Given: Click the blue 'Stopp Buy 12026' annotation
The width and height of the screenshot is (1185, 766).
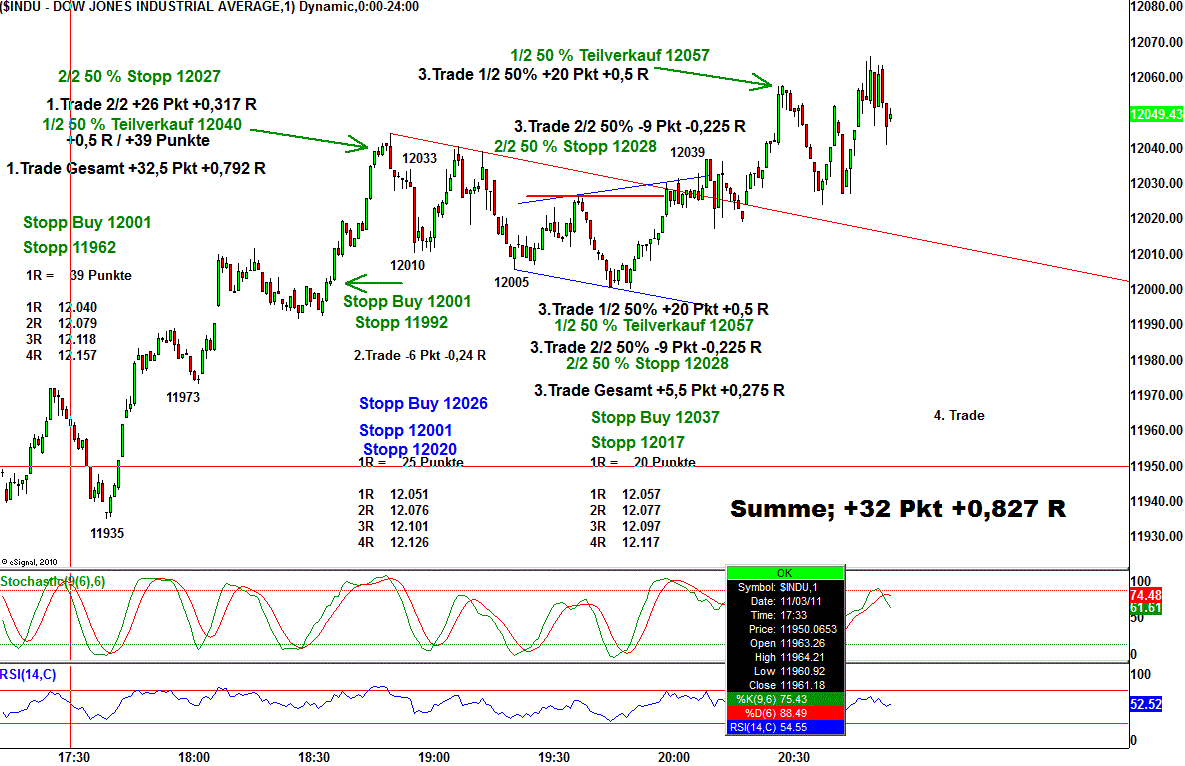Looking at the screenshot, I should tap(423, 404).
